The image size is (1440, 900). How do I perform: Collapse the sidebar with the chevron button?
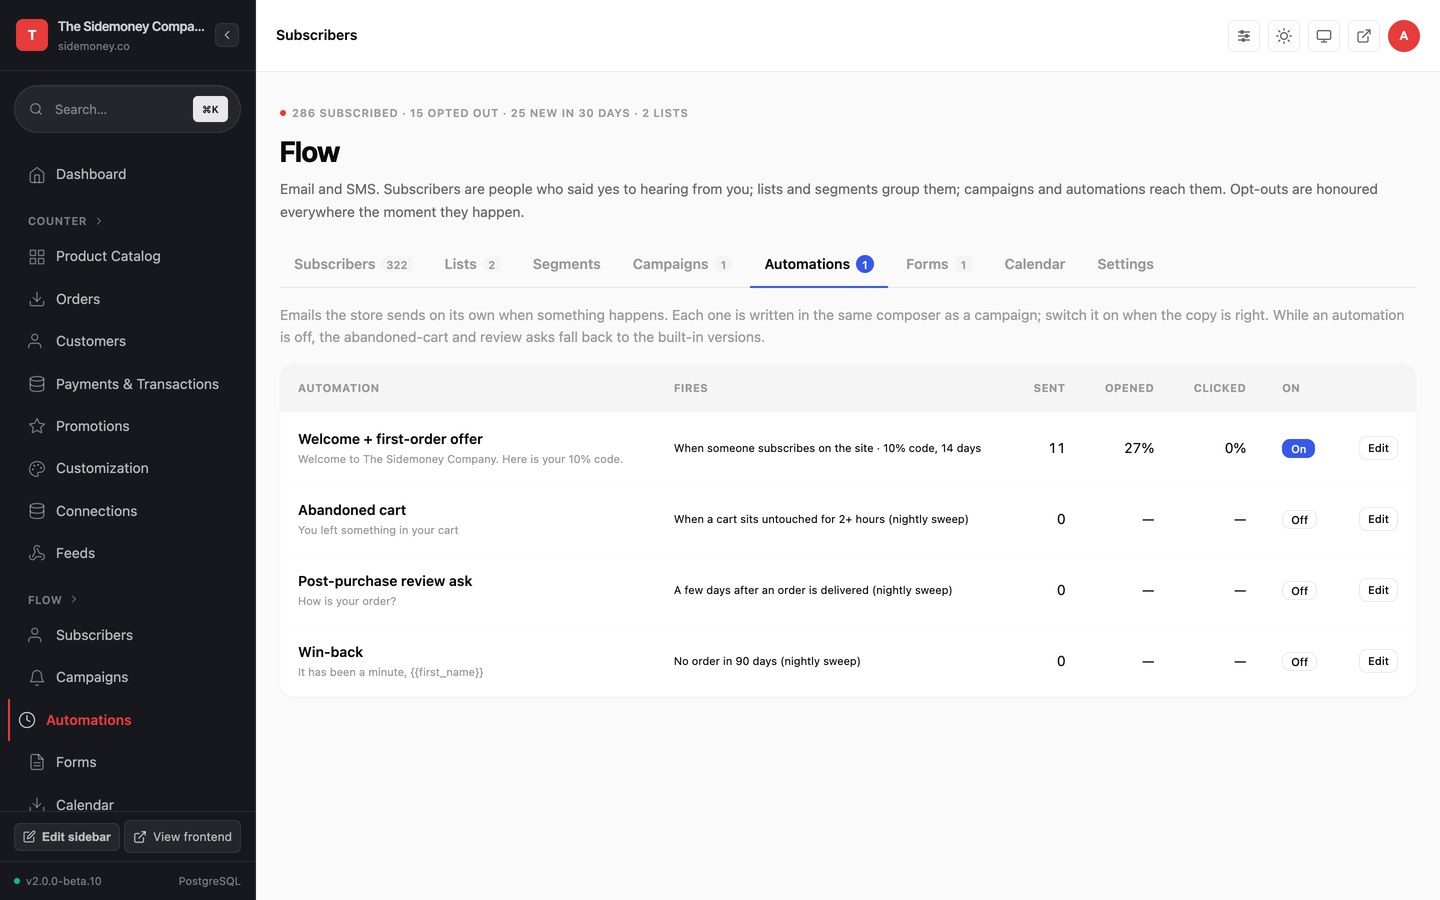pos(227,35)
